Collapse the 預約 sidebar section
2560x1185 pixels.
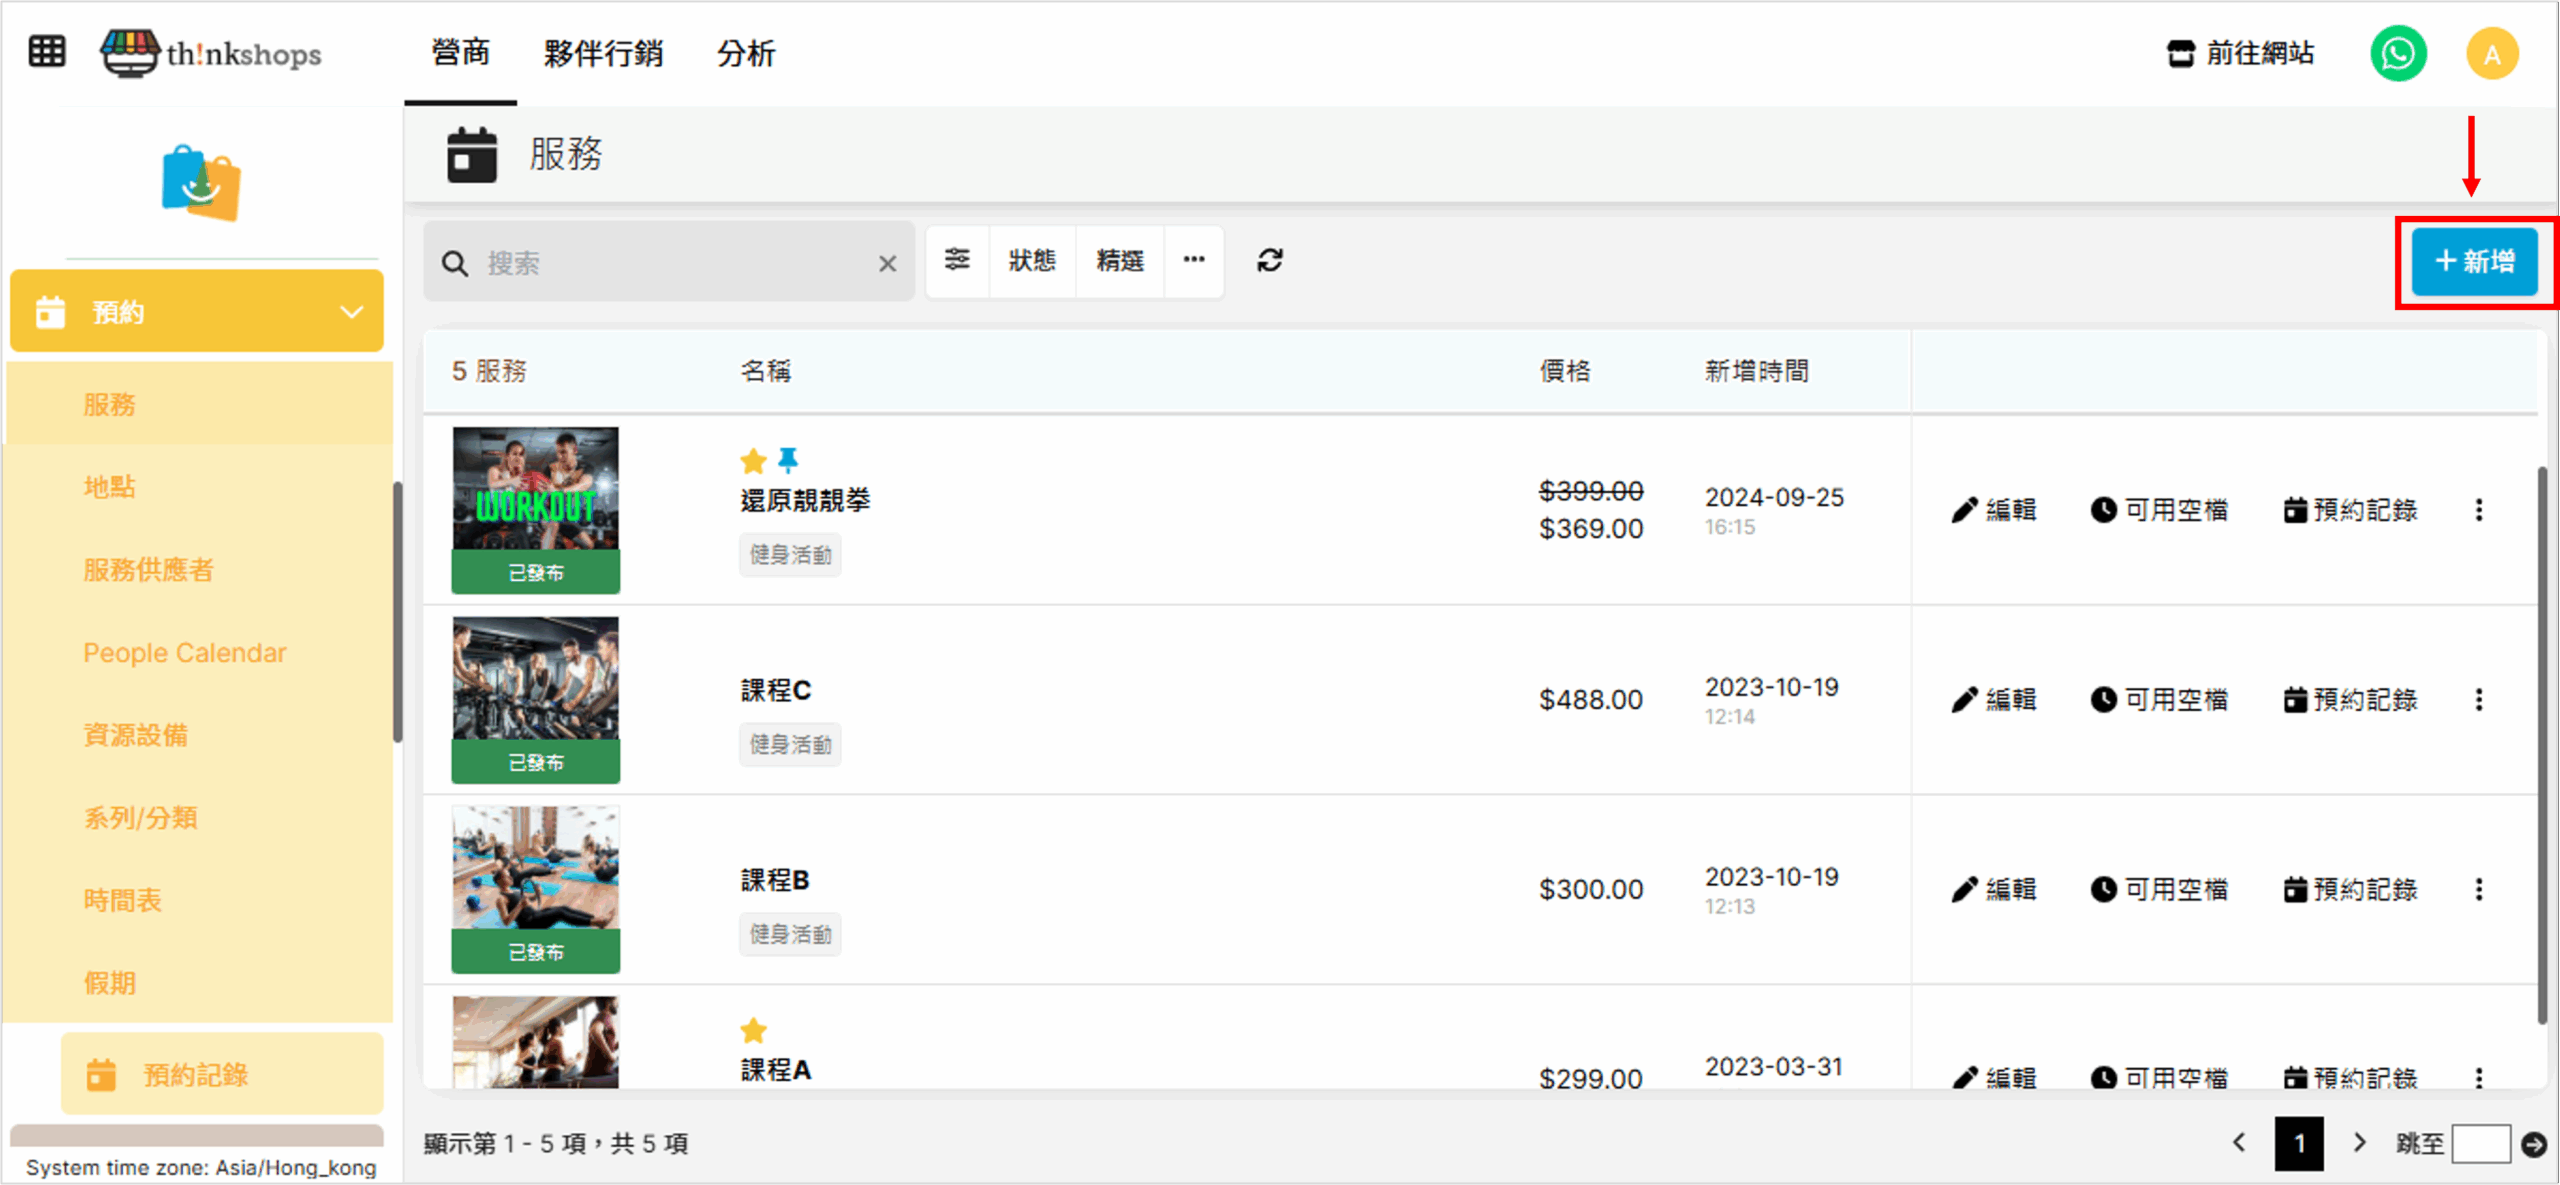[x=351, y=312]
